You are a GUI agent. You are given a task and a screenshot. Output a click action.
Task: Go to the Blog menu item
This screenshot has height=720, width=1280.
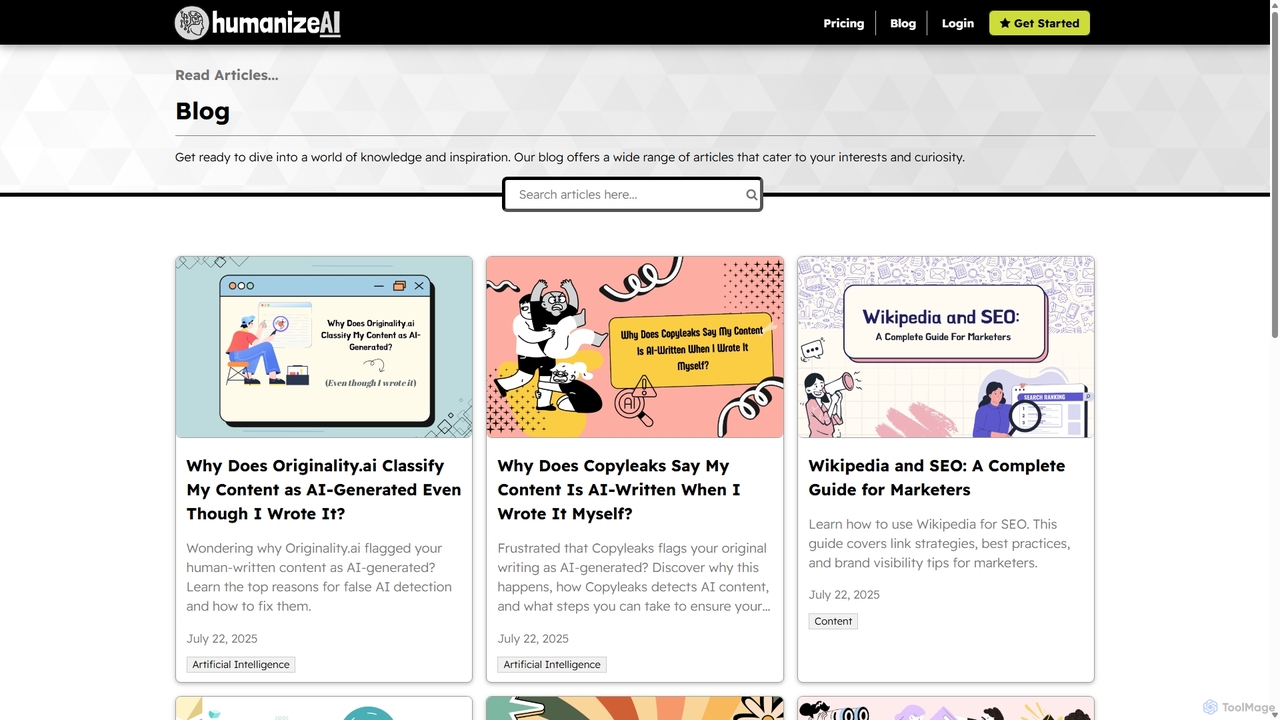pyautogui.click(x=903, y=23)
